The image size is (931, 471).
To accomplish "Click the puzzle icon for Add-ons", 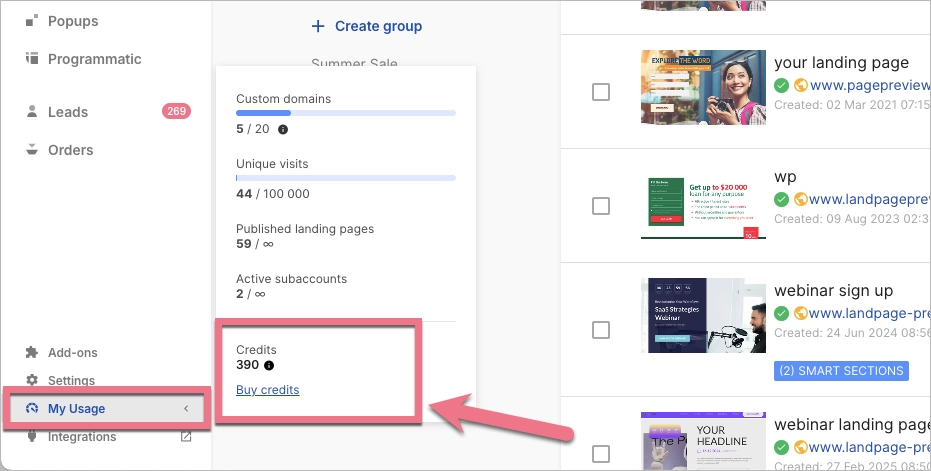I will pyautogui.click(x=32, y=353).
